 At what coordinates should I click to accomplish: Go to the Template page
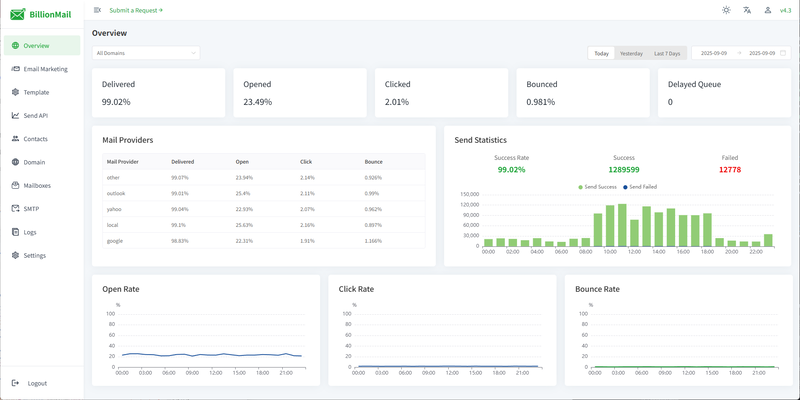point(42,92)
